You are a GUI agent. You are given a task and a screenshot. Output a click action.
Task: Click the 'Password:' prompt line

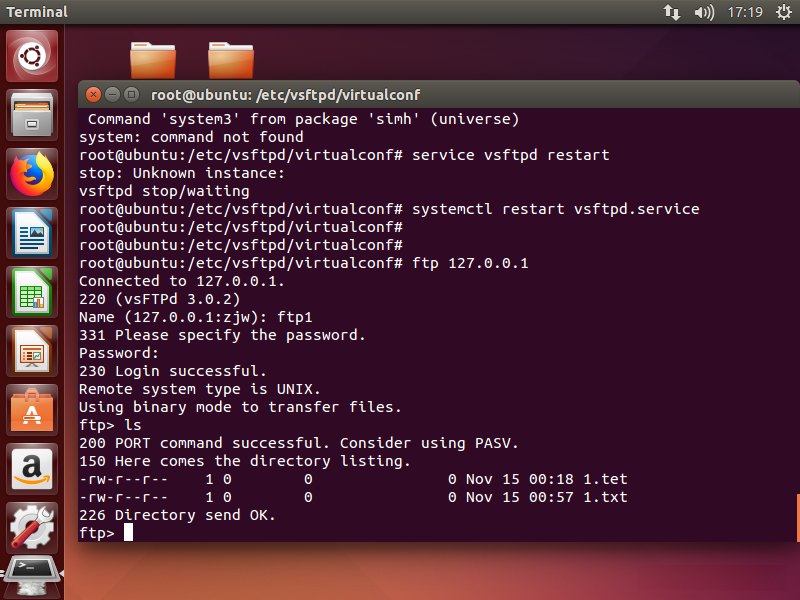click(119, 353)
